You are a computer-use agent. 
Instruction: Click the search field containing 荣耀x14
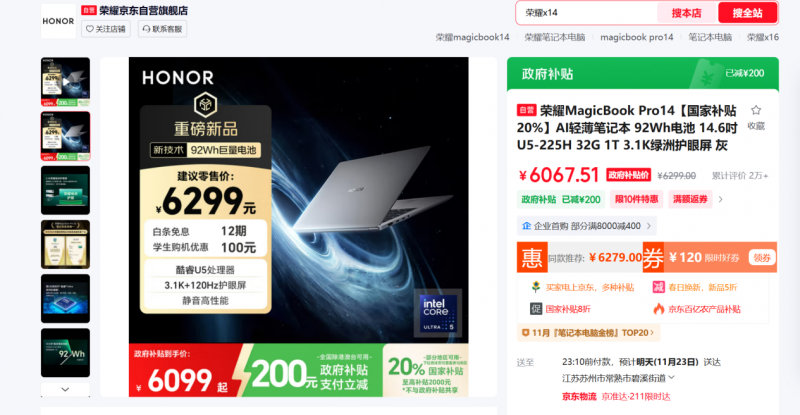[587, 13]
